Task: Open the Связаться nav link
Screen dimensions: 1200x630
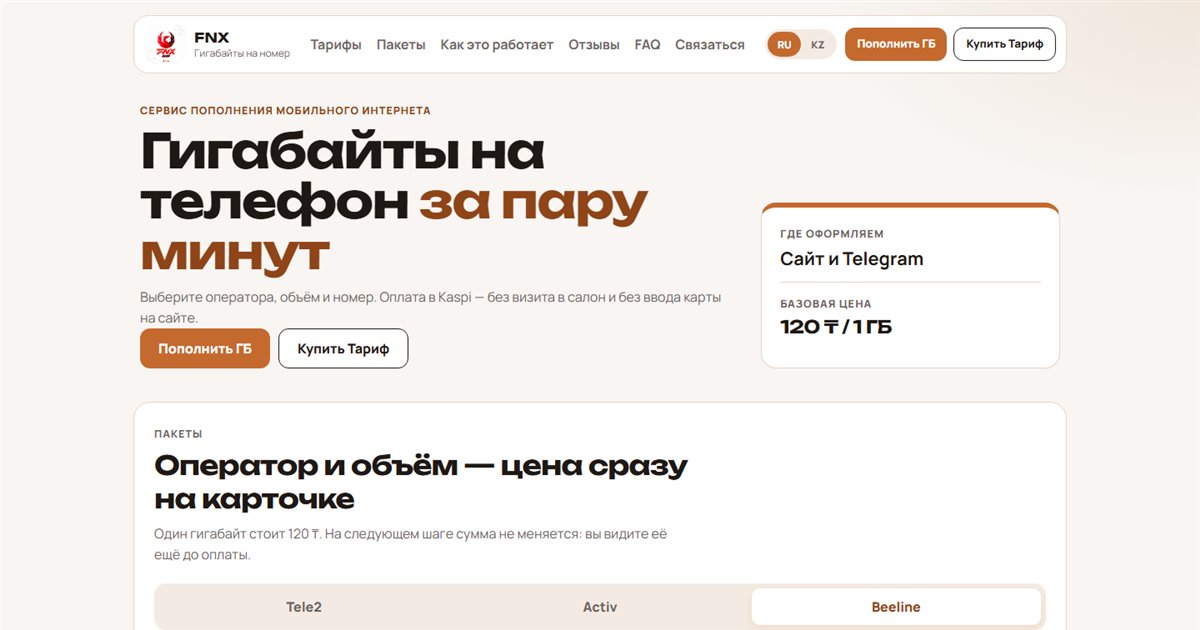Action: 710,45
